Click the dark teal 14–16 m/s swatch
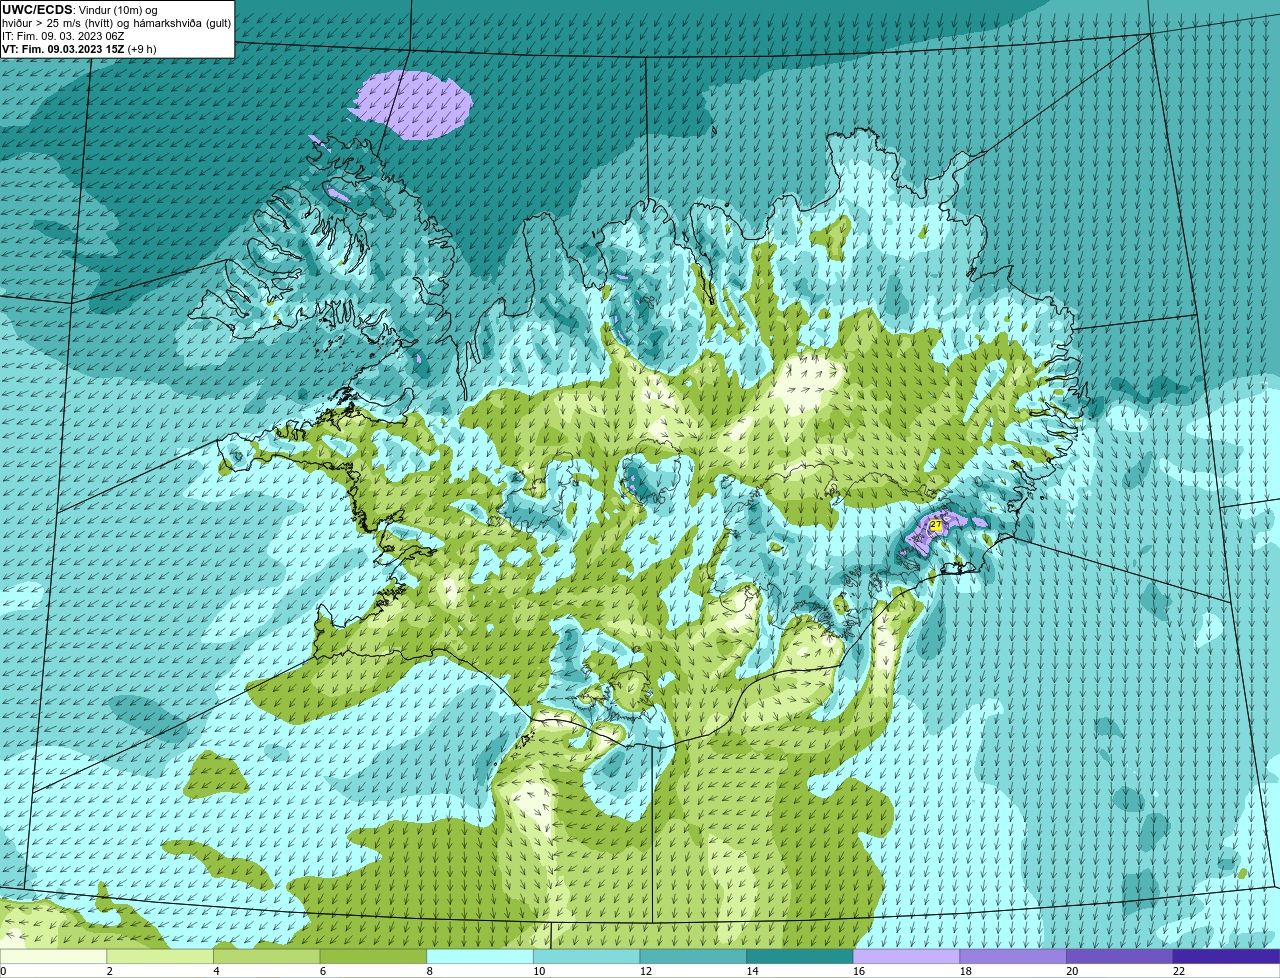The width and height of the screenshot is (1280, 978). pos(800,956)
